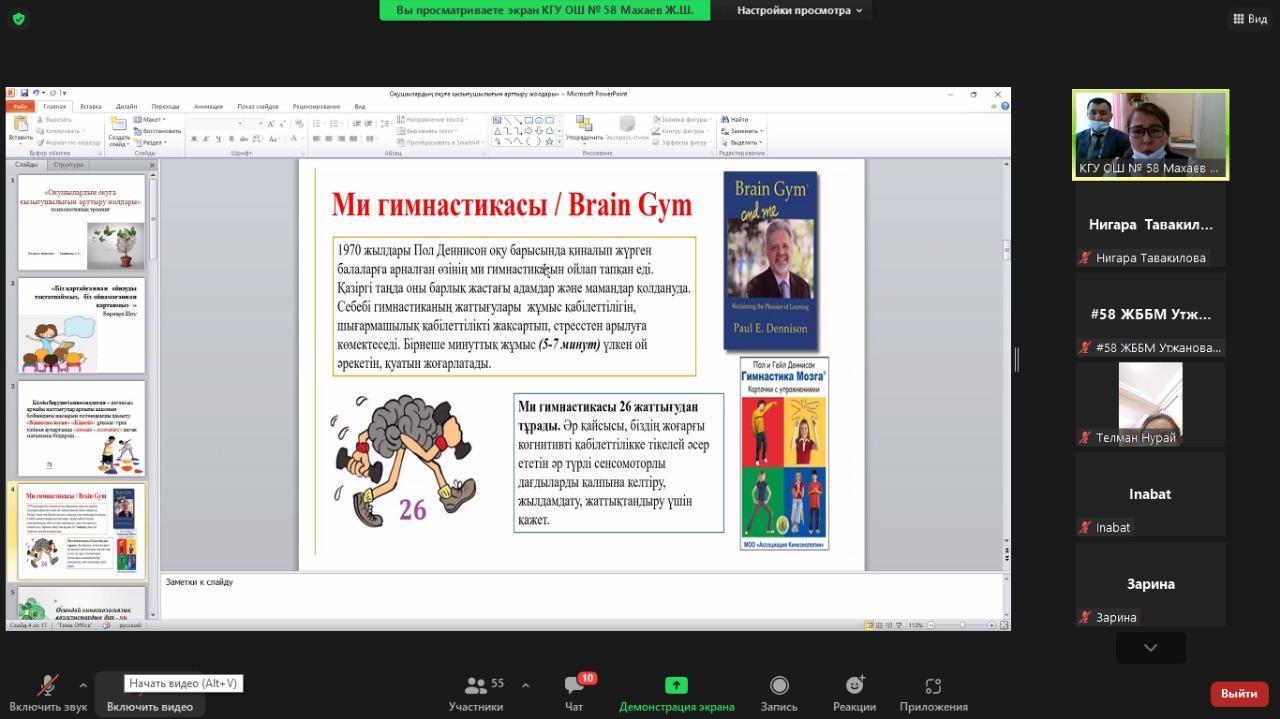Image resolution: width=1280 pixels, height=719 pixels.
Task: Open the Participants panel icon
Action: coord(475,686)
